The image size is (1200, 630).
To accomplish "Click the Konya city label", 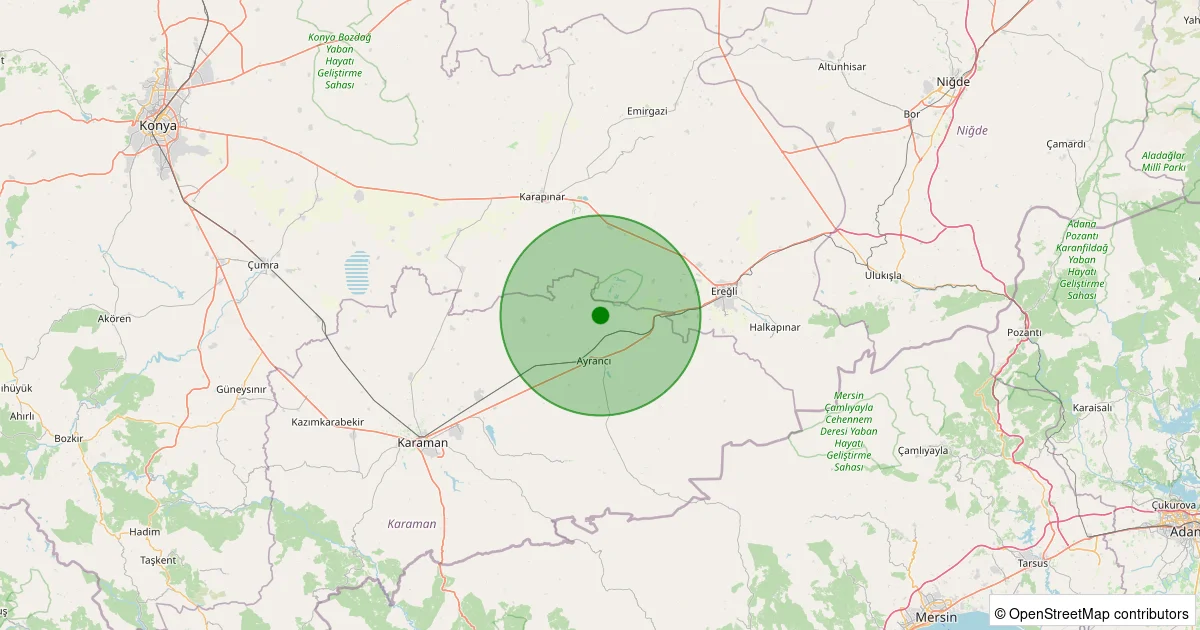I will tap(158, 126).
